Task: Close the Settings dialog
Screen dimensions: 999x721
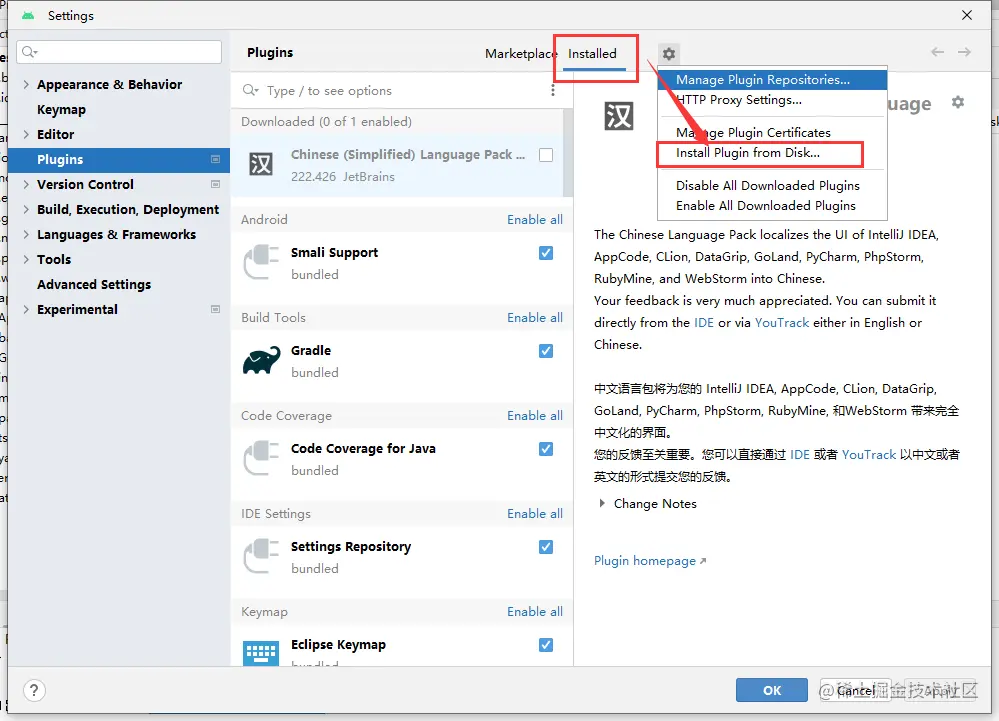Action: coord(967,15)
